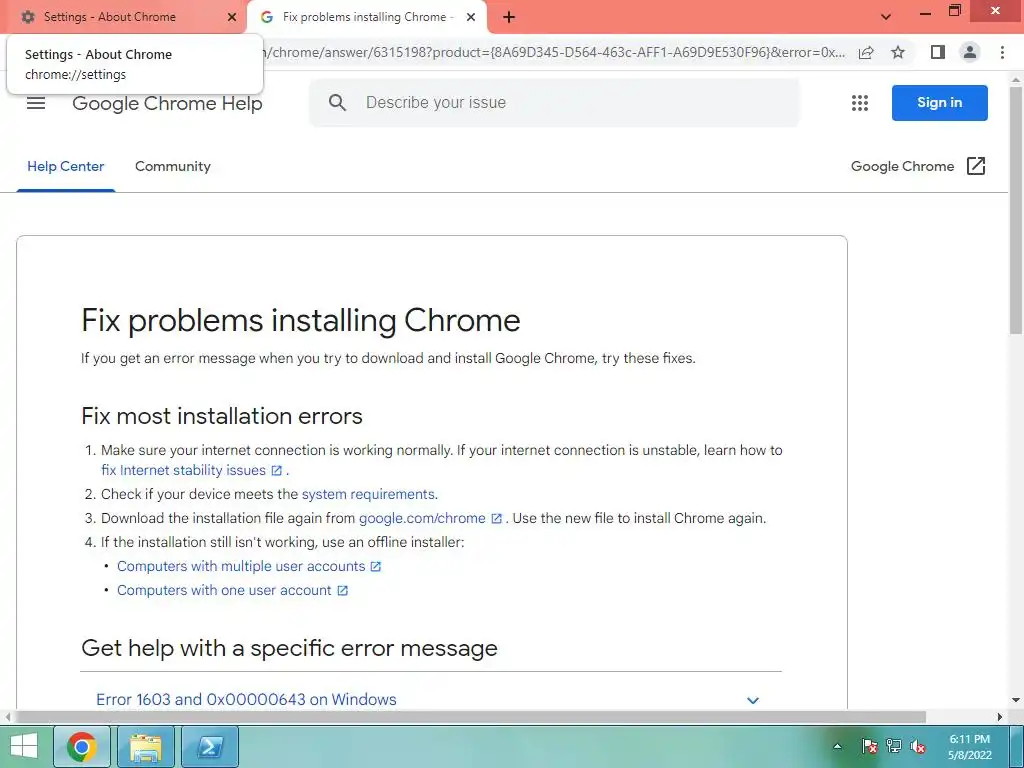This screenshot has width=1024, height=768.
Task: Open the Windows Start menu
Action: tap(24, 746)
